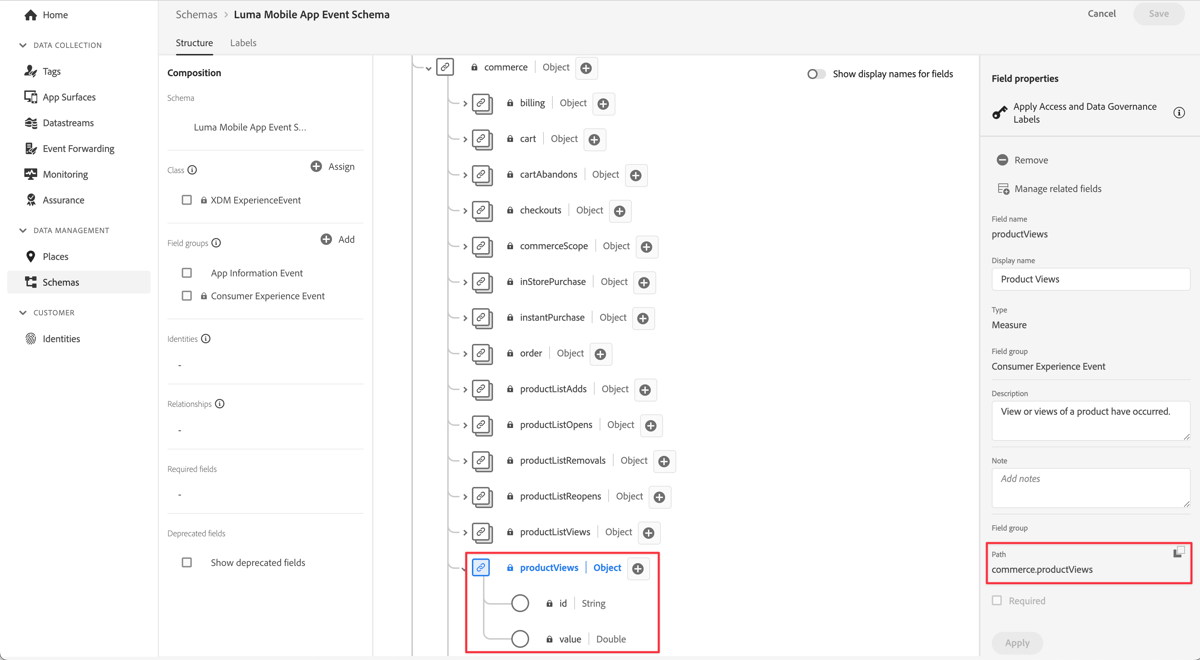The width and height of the screenshot is (1200, 660).
Task: Open Schemas via the breadcrumb link
Action: 196,14
